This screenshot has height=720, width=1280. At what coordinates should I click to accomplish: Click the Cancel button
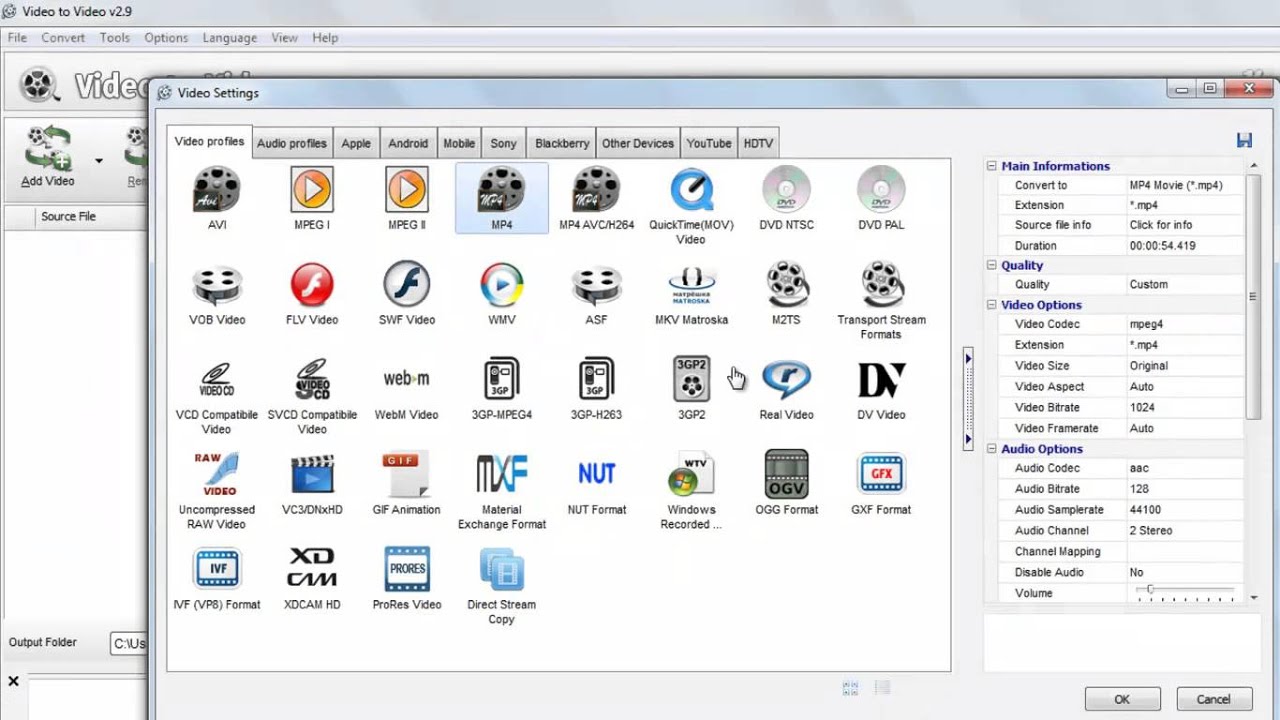coord(1213,699)
